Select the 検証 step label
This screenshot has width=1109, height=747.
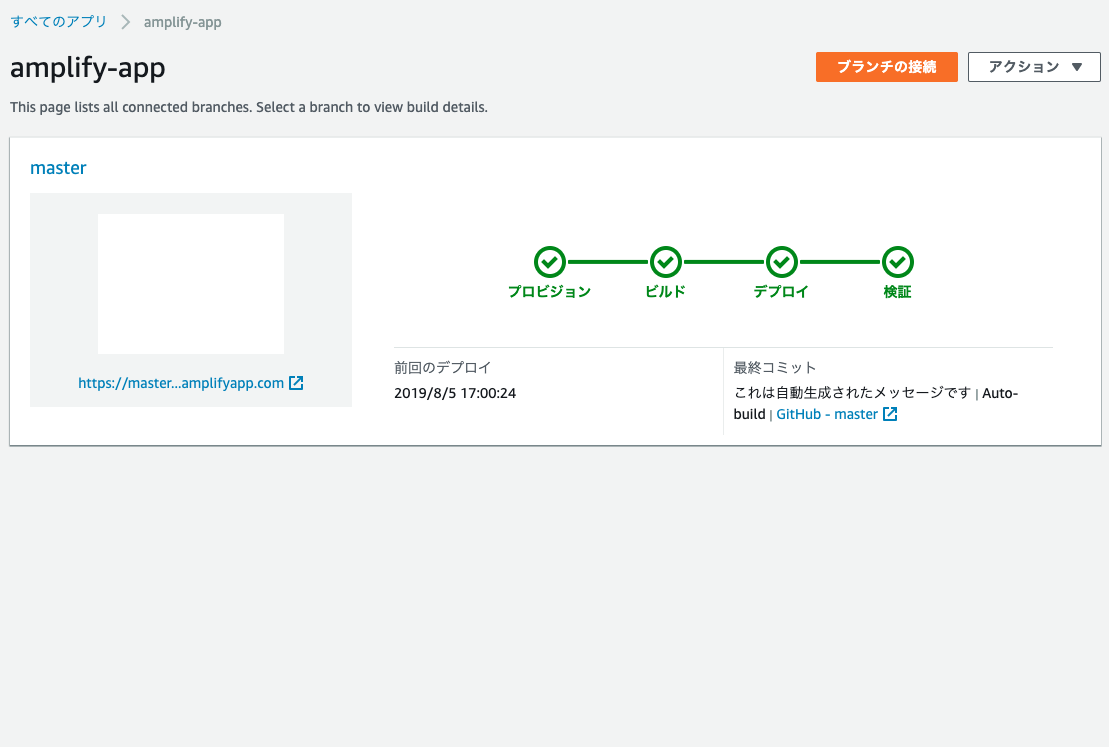point(898,291)
